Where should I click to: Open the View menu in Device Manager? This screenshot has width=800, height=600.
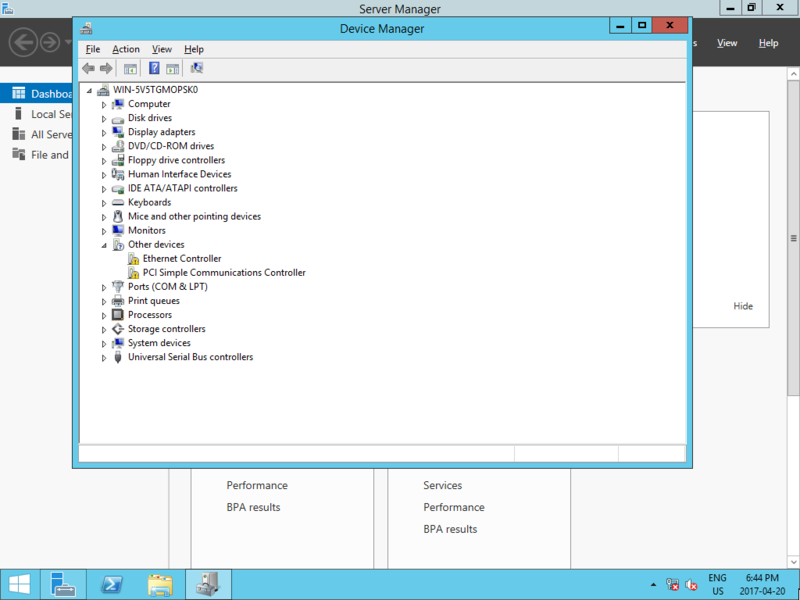[x=162, y=49]
